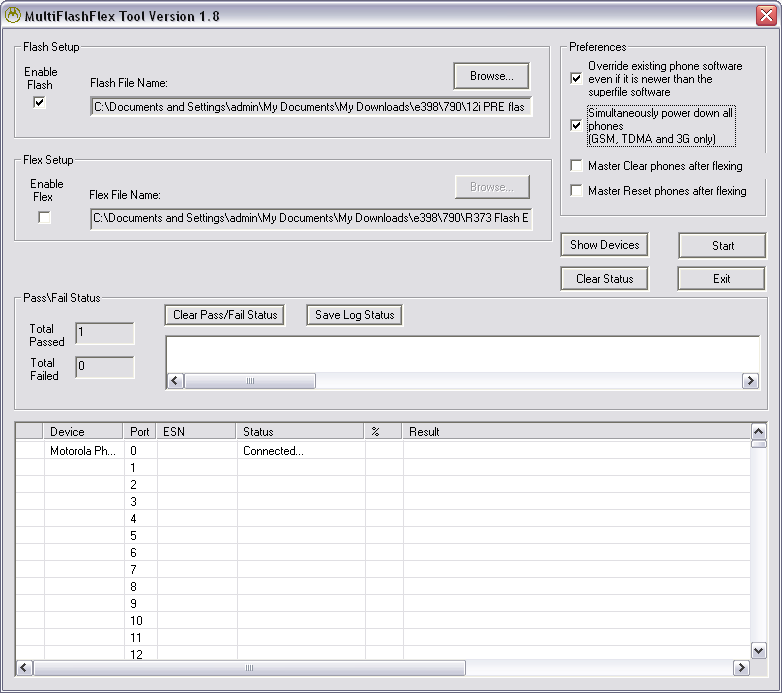Click the Start button
Image resolution: width=782 pixels, height=693 pixels.
[x=722, y=245]
